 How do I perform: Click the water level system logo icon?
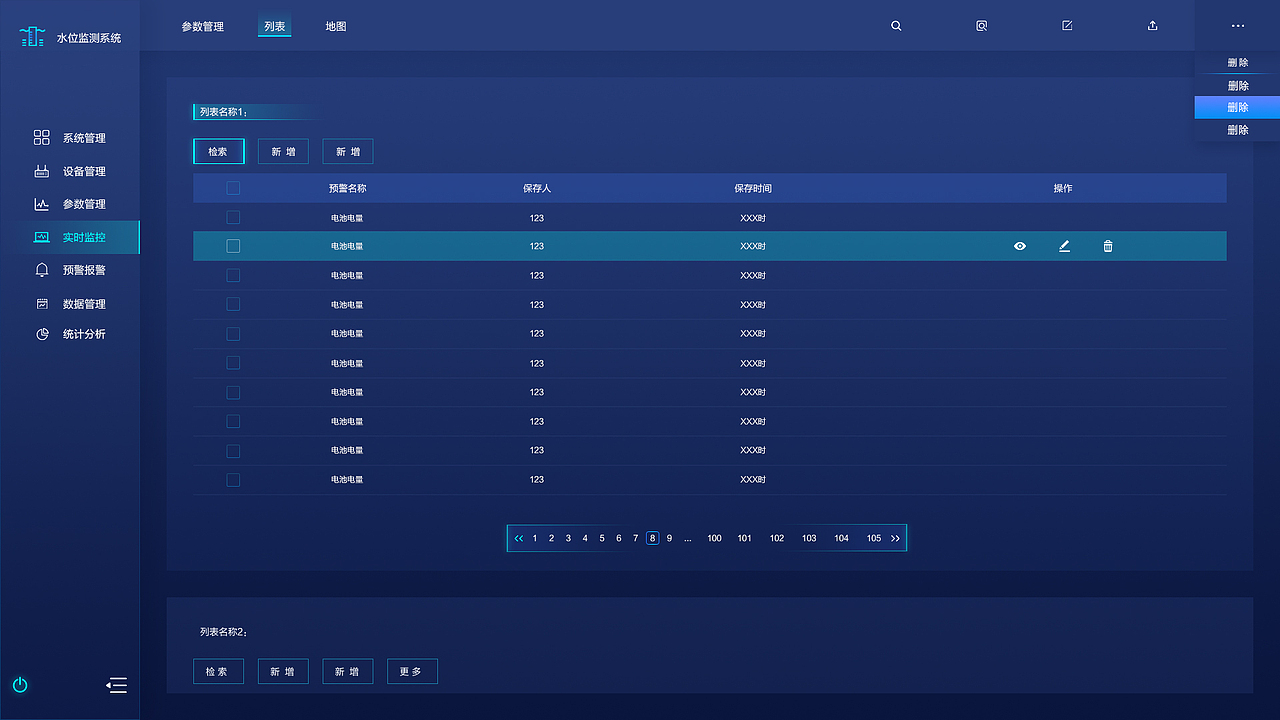coord(32,38)
